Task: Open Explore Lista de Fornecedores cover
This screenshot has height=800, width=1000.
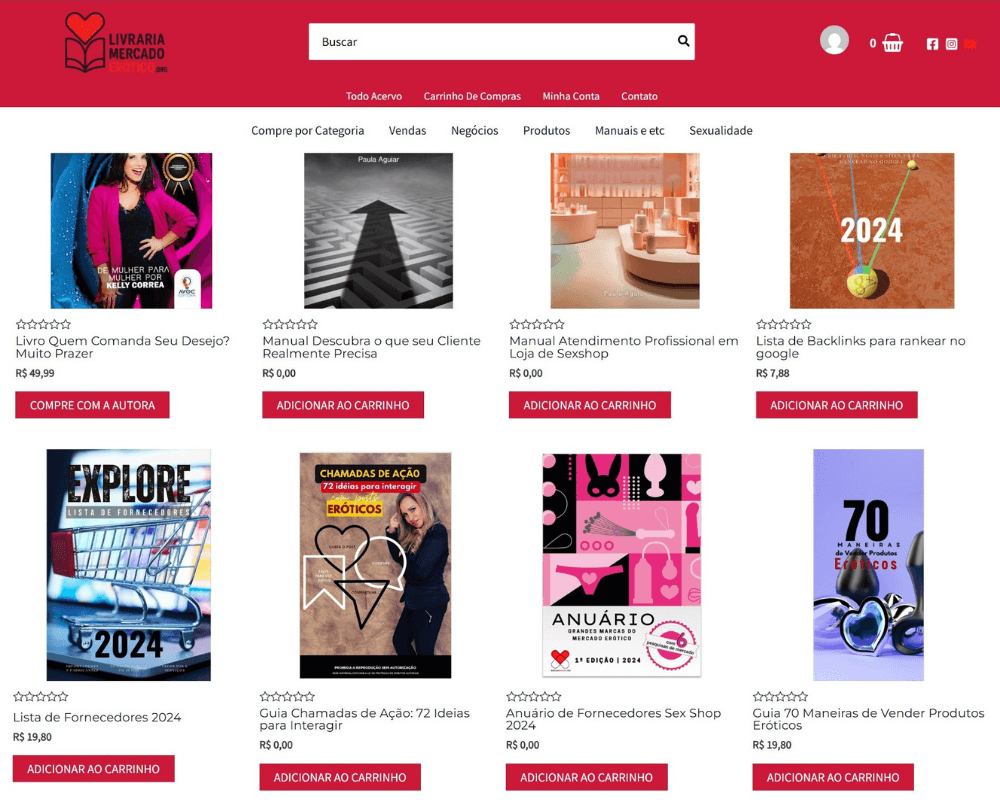Action: pyautogui.click(x=129, y=565)
